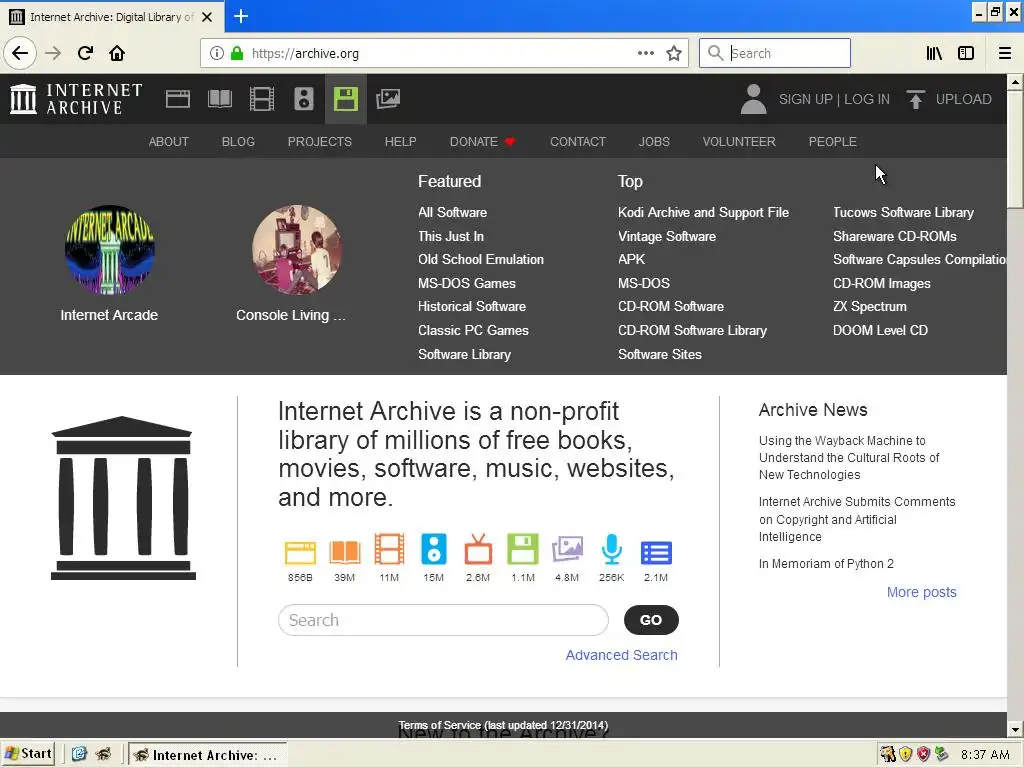Screen dimensions: 1024x768
Task: Click the Console Living Room thumbnail
Action: pyautogui.click(x=297, y=250)
